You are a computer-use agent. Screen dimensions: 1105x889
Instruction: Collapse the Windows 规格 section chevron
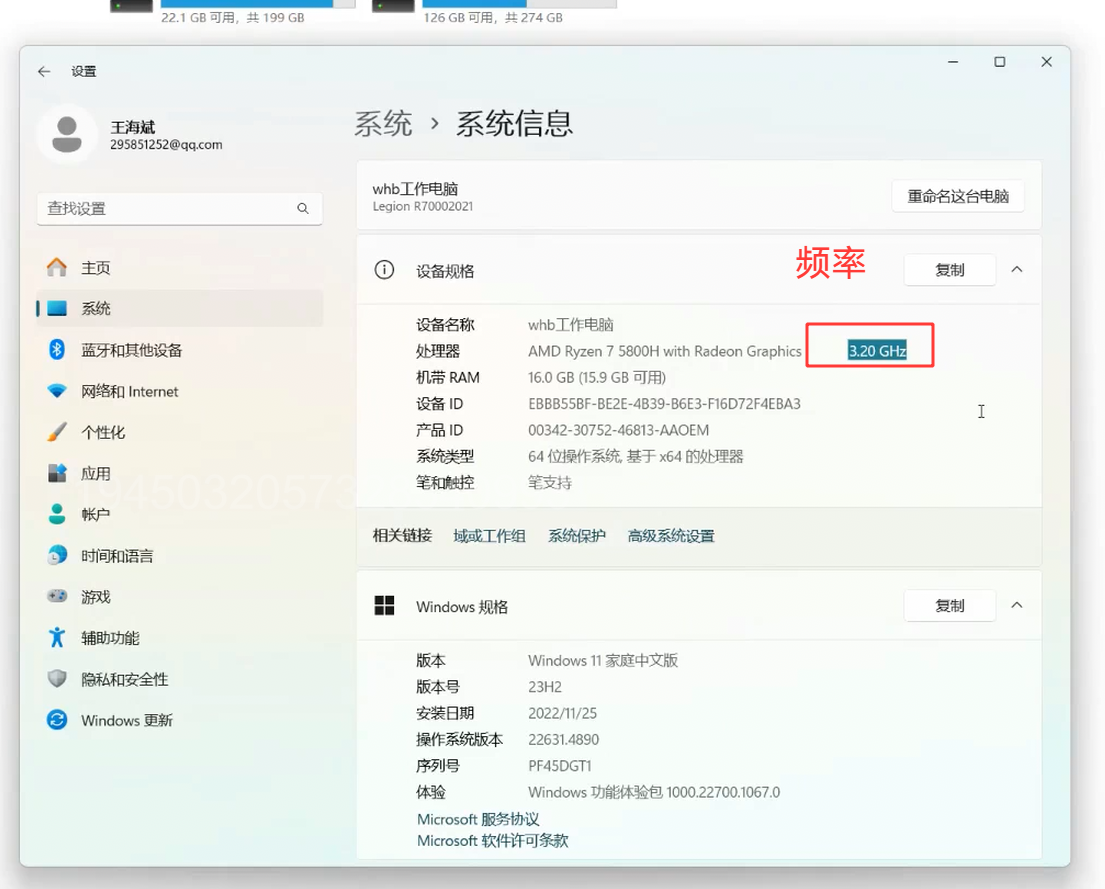(1017, 605)
